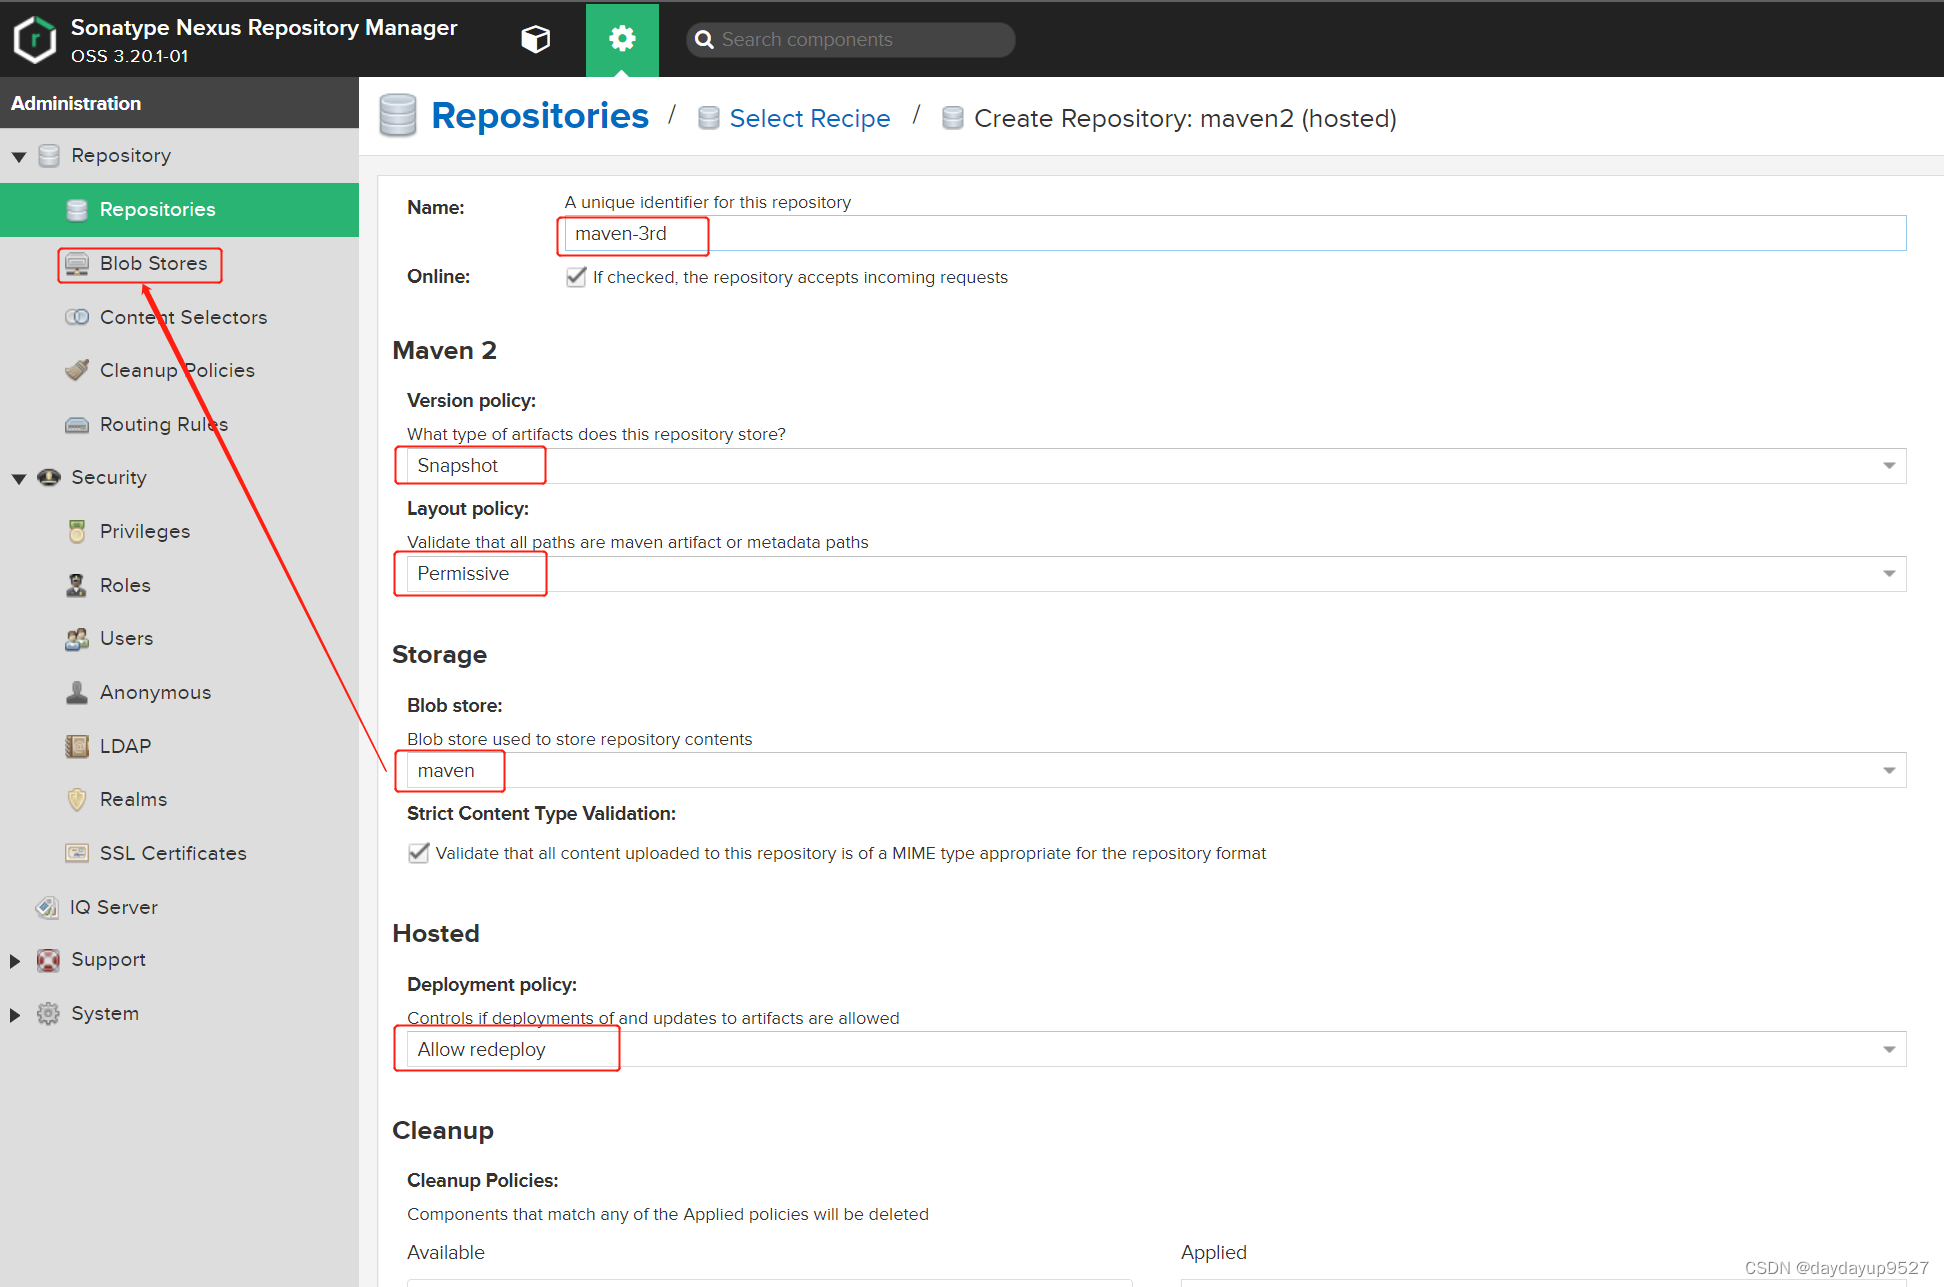Collapse the Security tree section
Image resolution: width=1944 pixels, height=1287 pixels.
click(18, 479)
